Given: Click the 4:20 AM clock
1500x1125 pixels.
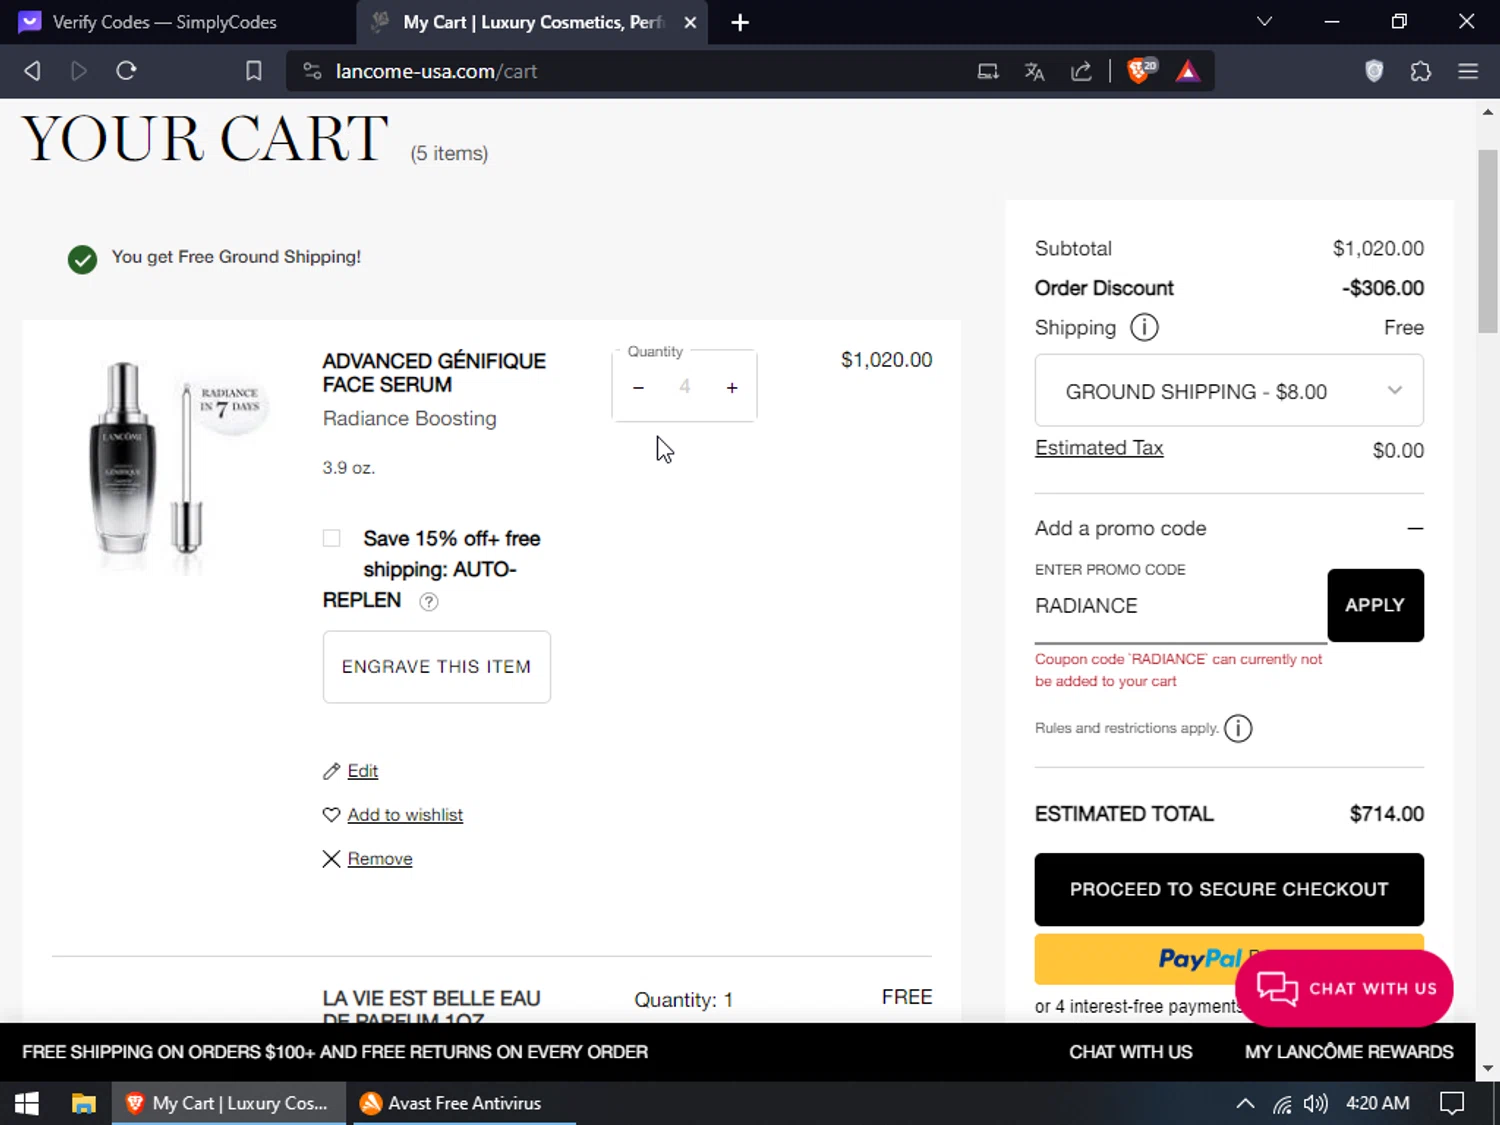Looking at the screenshot, I should coord(1378,1103).
